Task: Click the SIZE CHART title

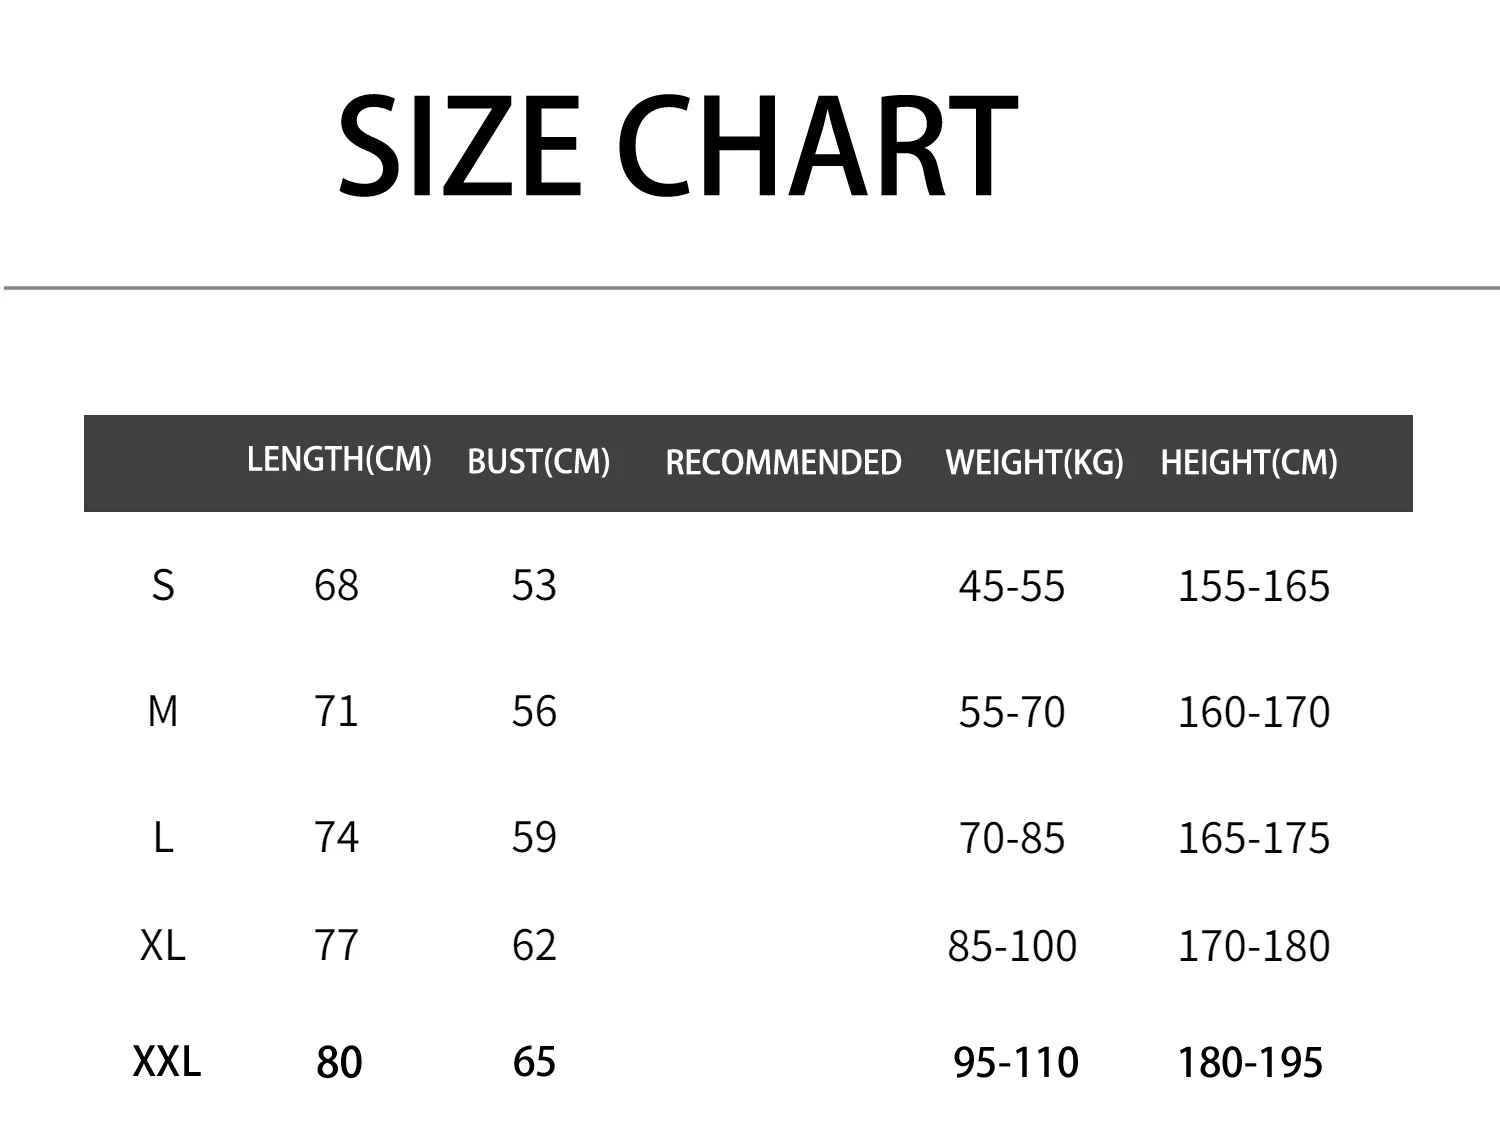Action: [x=677, y=145]
